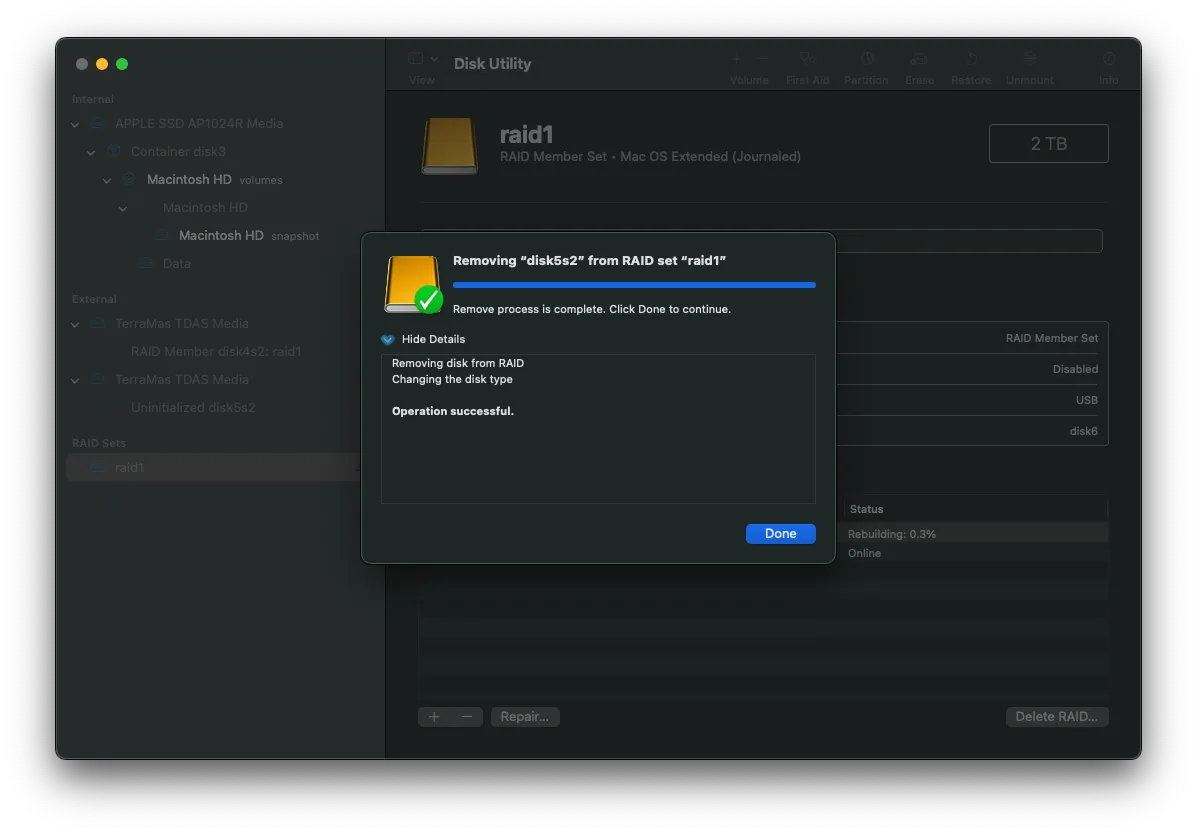Screen dimensions: 1197x833
Task: Click the Erase toolbar icon
Action: (919, 60)
